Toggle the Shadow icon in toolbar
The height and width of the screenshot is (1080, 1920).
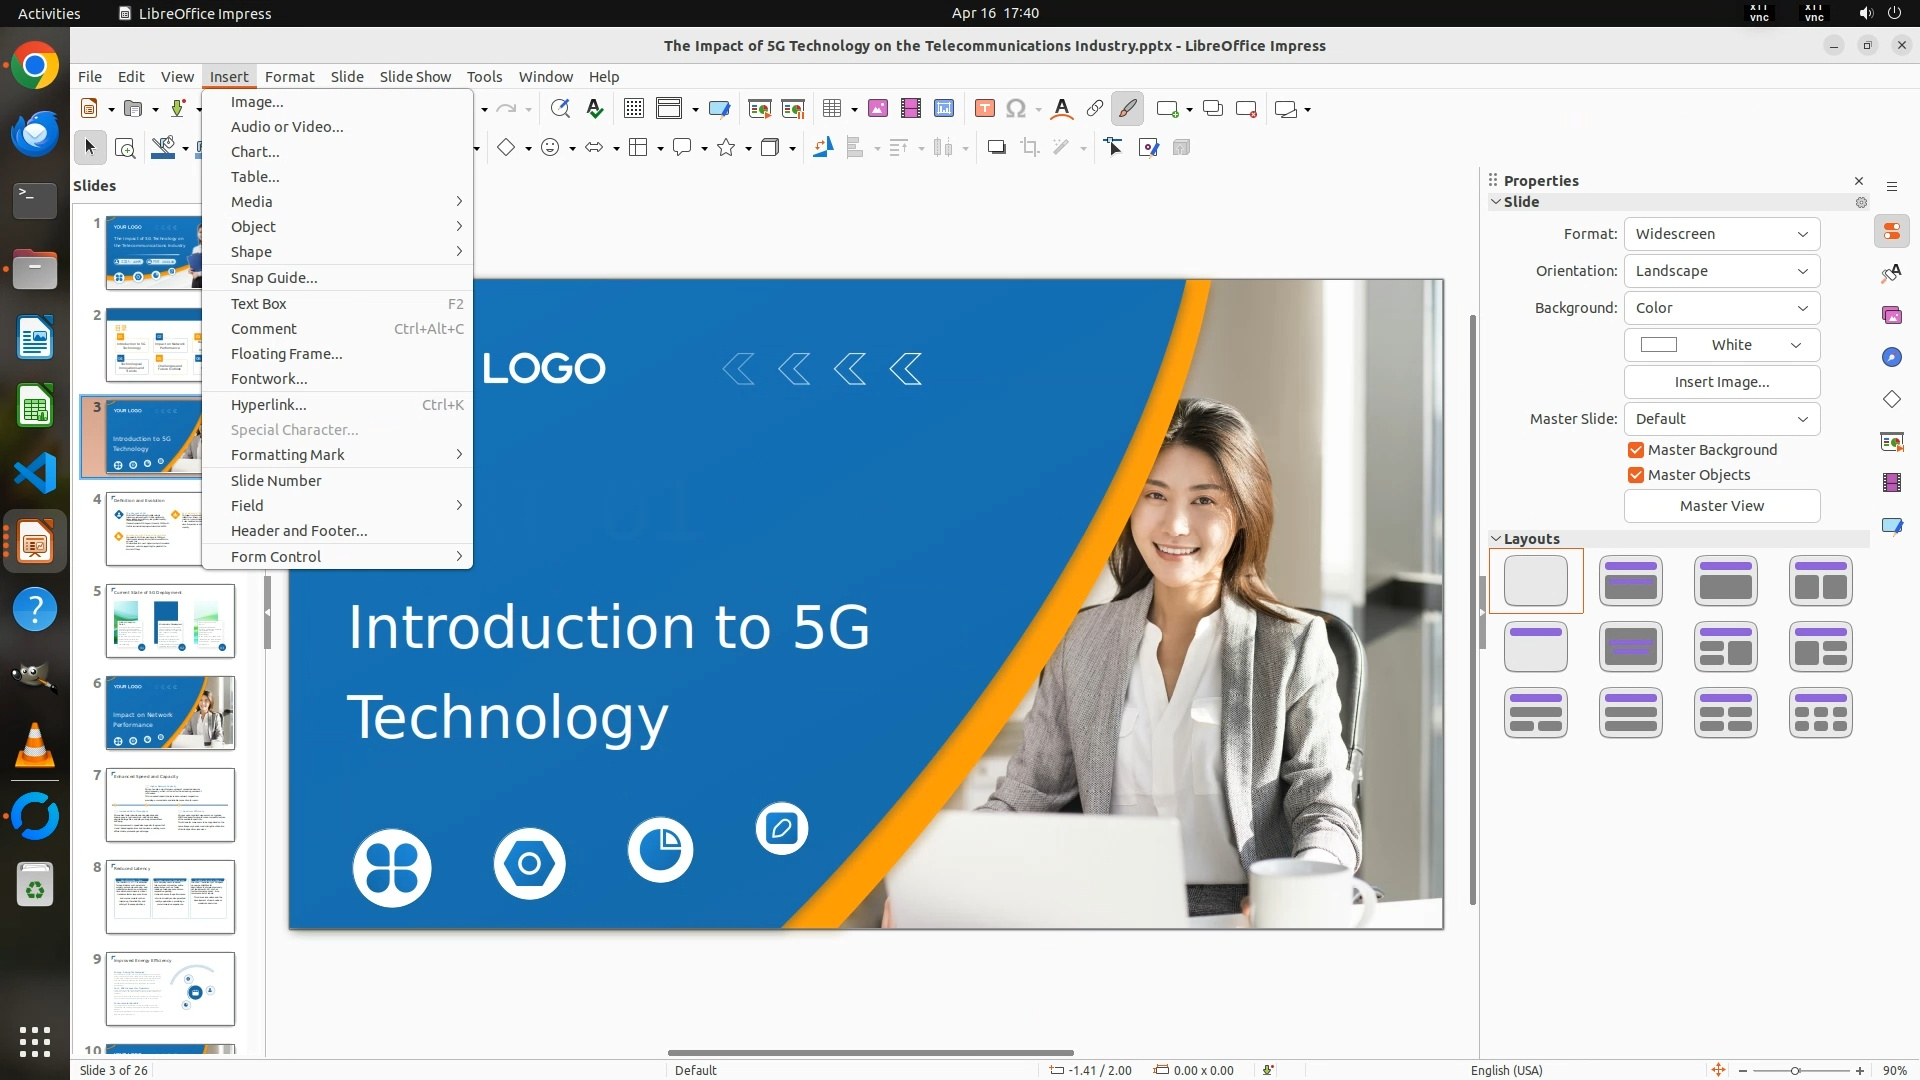click(x=996, y=148)
